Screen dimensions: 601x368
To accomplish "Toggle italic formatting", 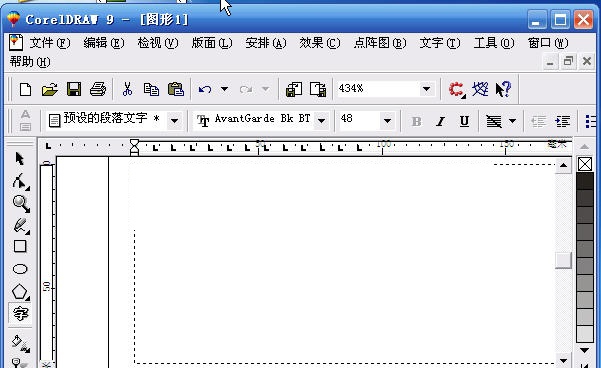I will (440, 122).
